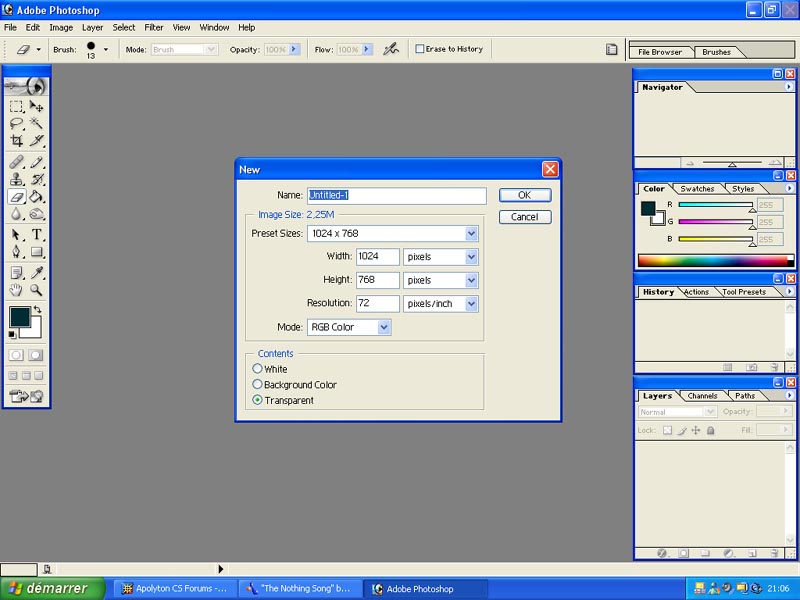Select the Path Selection tool
The height and width of the screenshot is (600, 800).
click(x=16, y=235)
